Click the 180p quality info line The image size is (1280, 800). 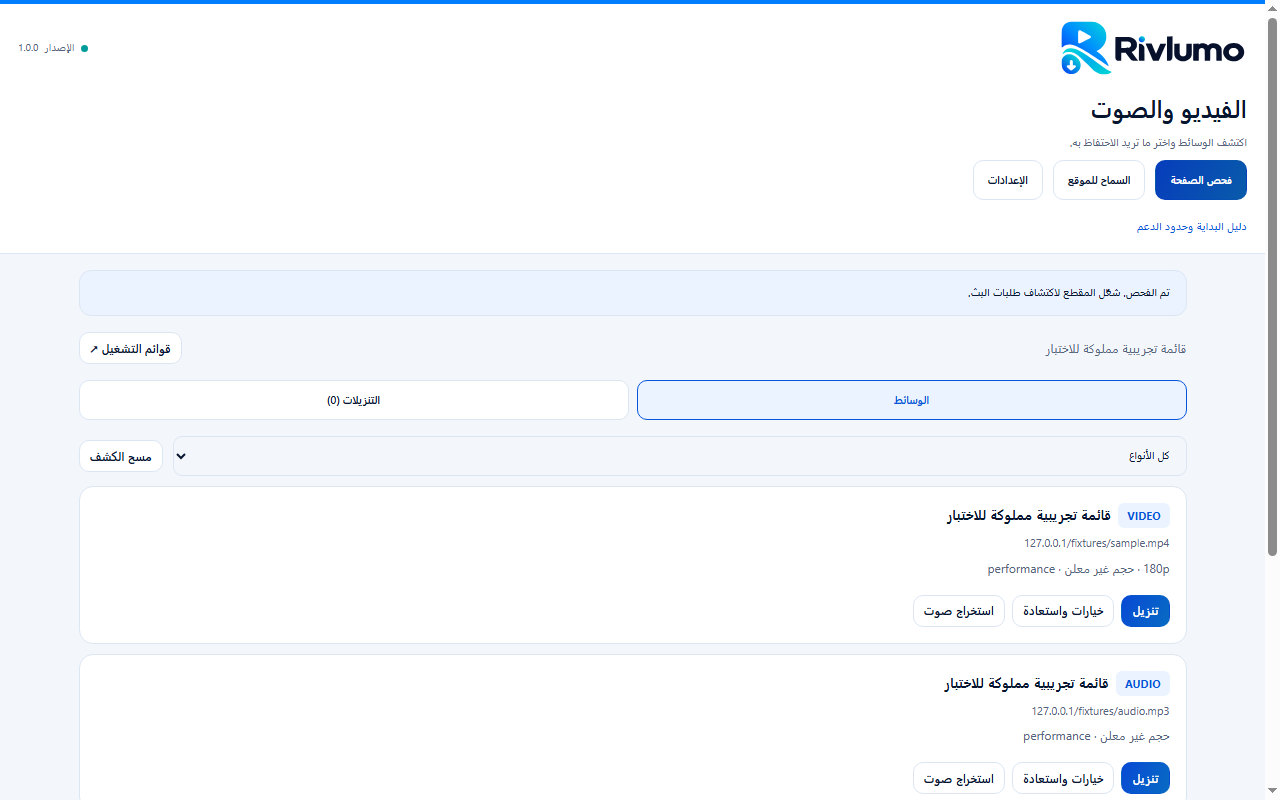(x=1078, y=569)
